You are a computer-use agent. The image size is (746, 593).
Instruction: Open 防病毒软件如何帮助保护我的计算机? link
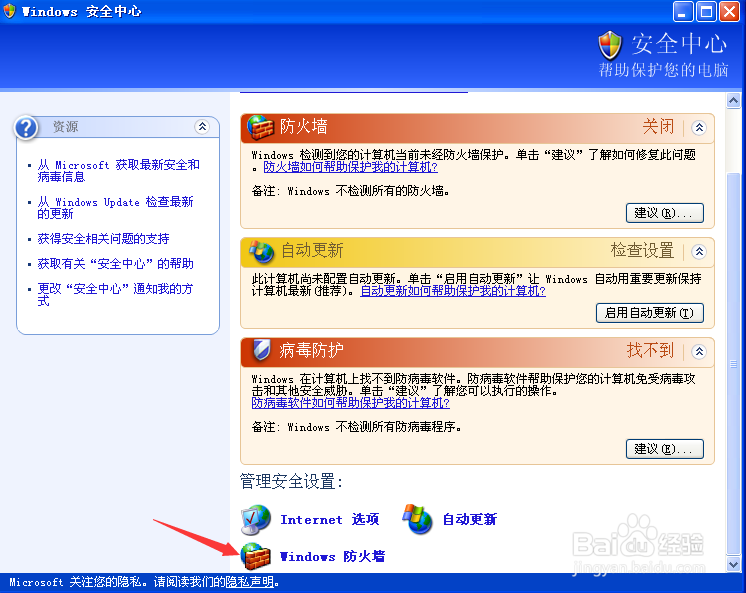tap(350, 403)
